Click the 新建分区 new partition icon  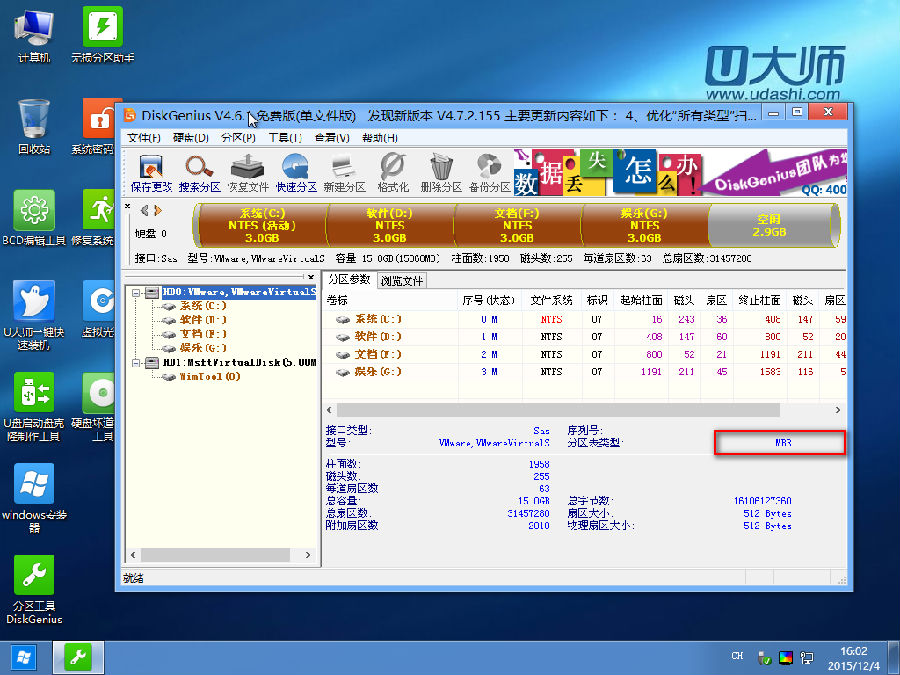click(344, 173)
